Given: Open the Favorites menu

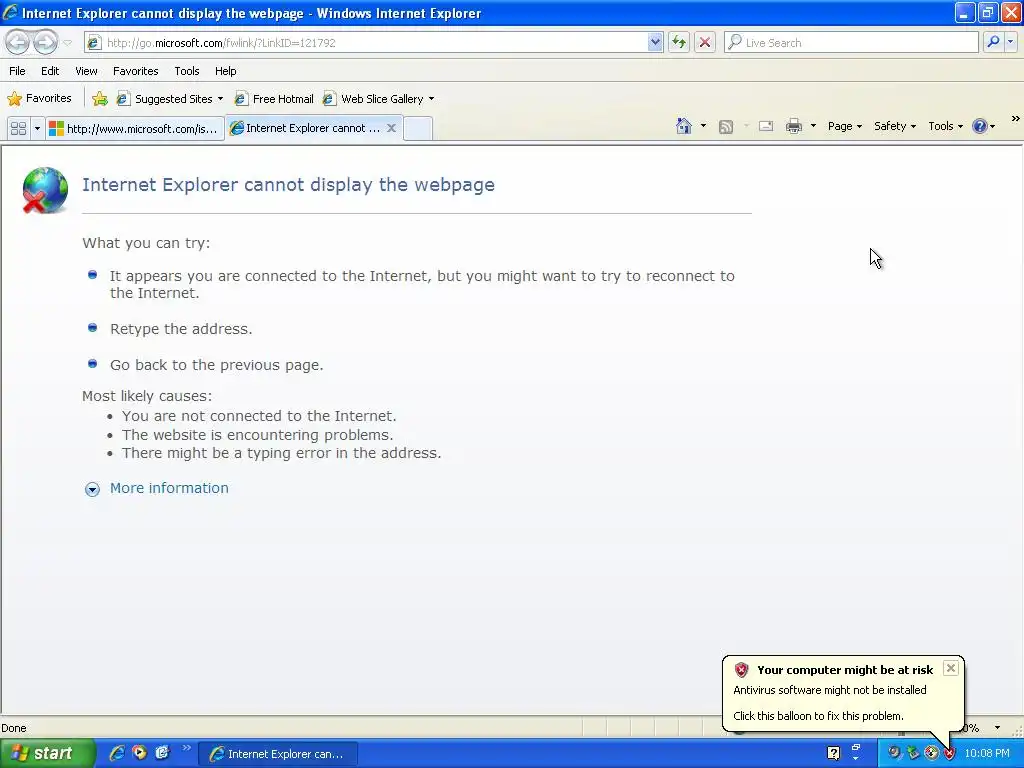Looking at the screenshot, I should pos(135,71).
